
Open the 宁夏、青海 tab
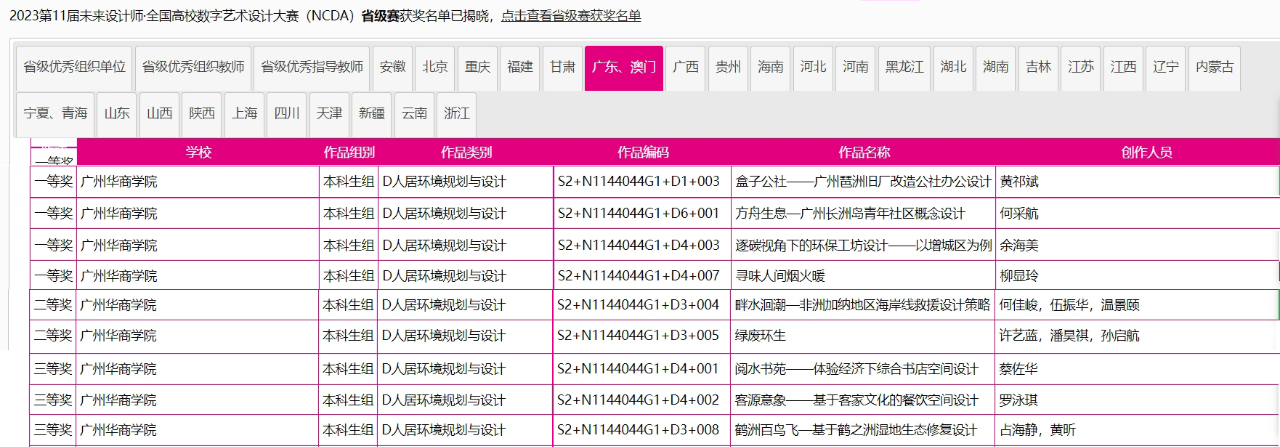[55, 114]
